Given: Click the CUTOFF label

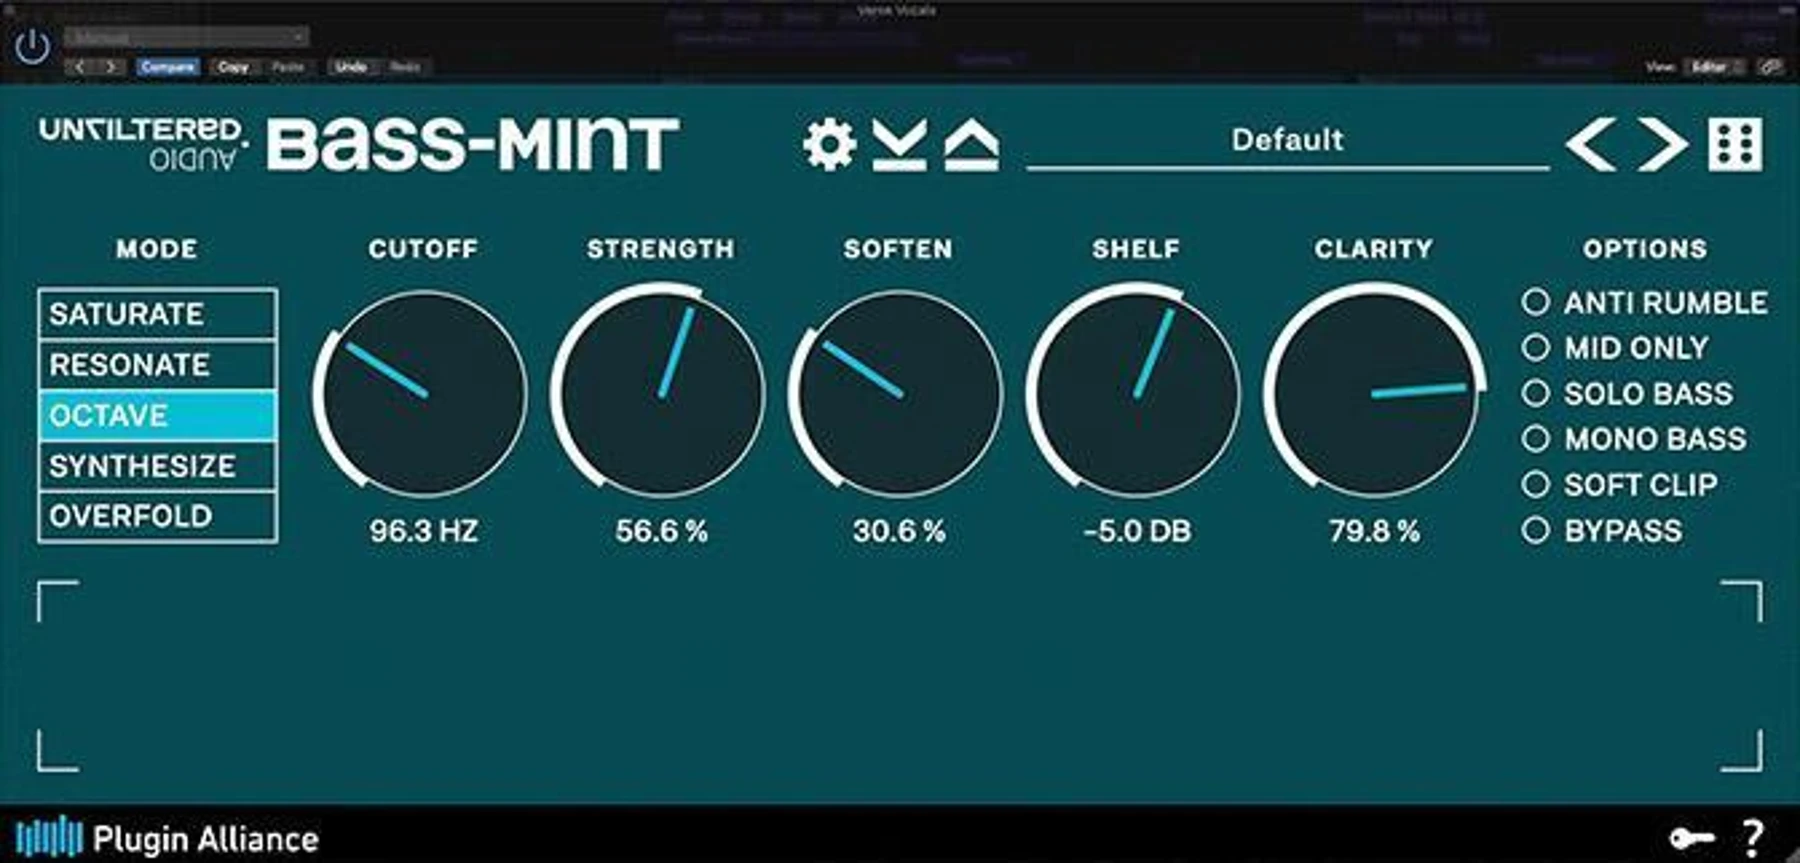Looking at the screenshot, I should pyautogui.click(x=423, y=249).
